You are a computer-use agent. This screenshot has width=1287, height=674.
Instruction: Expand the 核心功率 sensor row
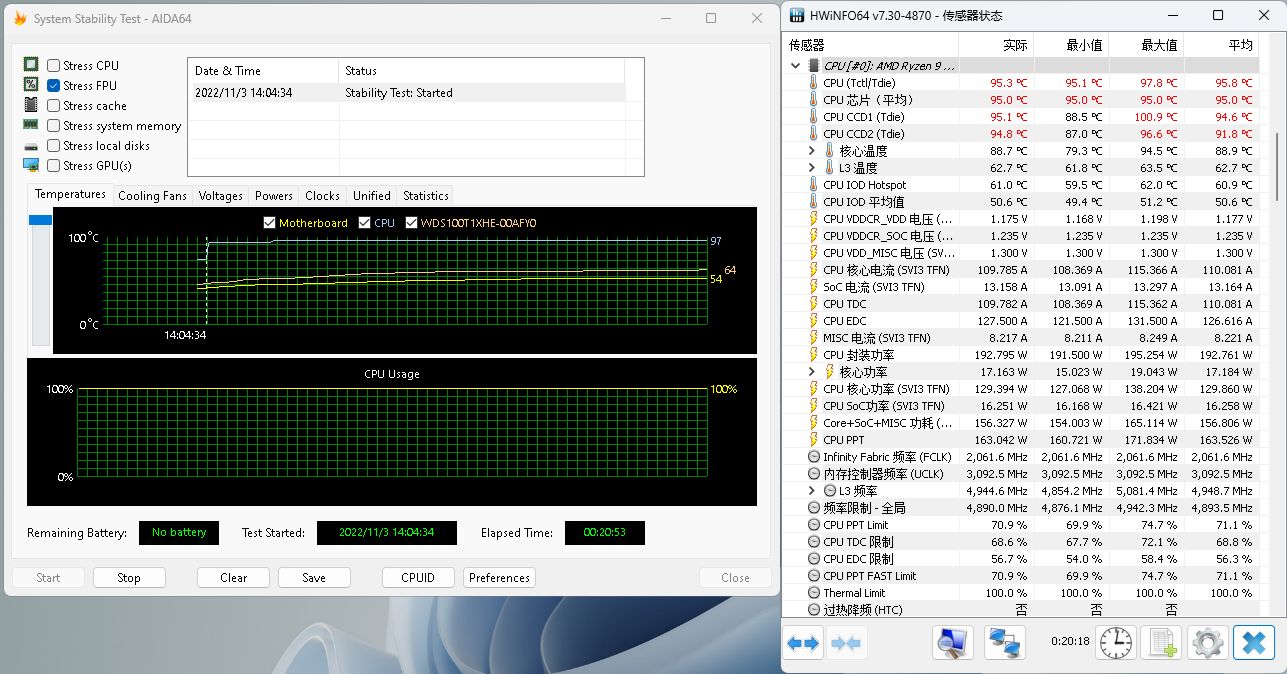[813, 372]
